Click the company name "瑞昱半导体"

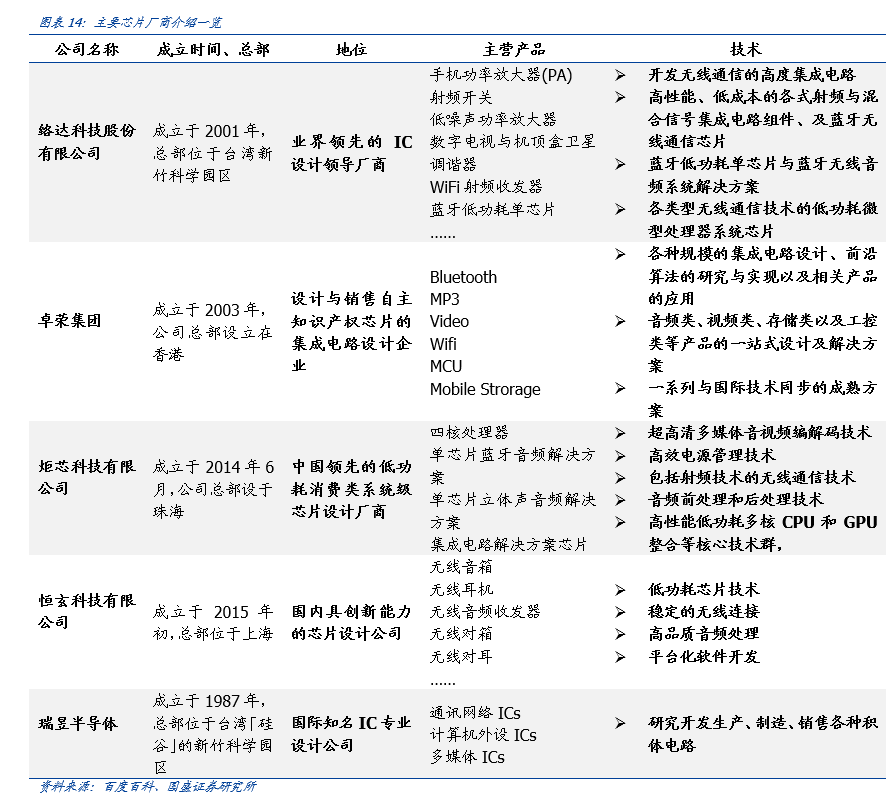coord(77,724)
